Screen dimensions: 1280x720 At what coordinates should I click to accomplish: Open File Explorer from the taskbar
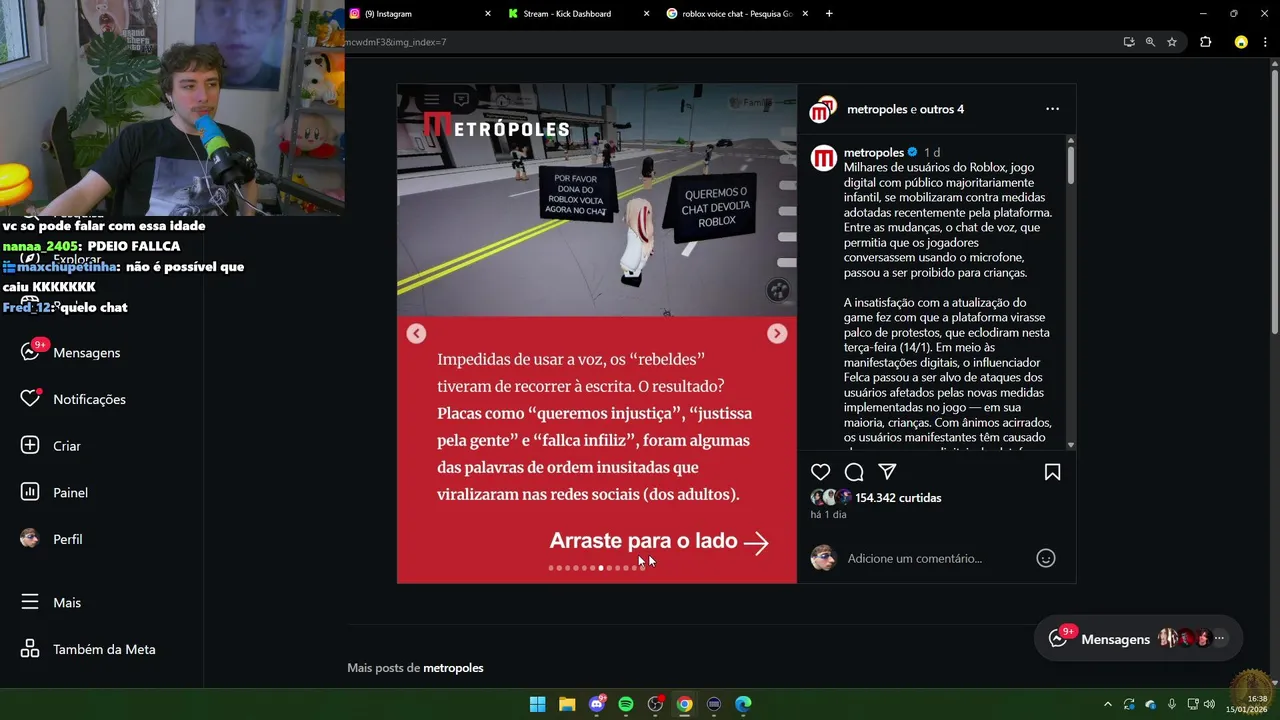click(567, 704)
